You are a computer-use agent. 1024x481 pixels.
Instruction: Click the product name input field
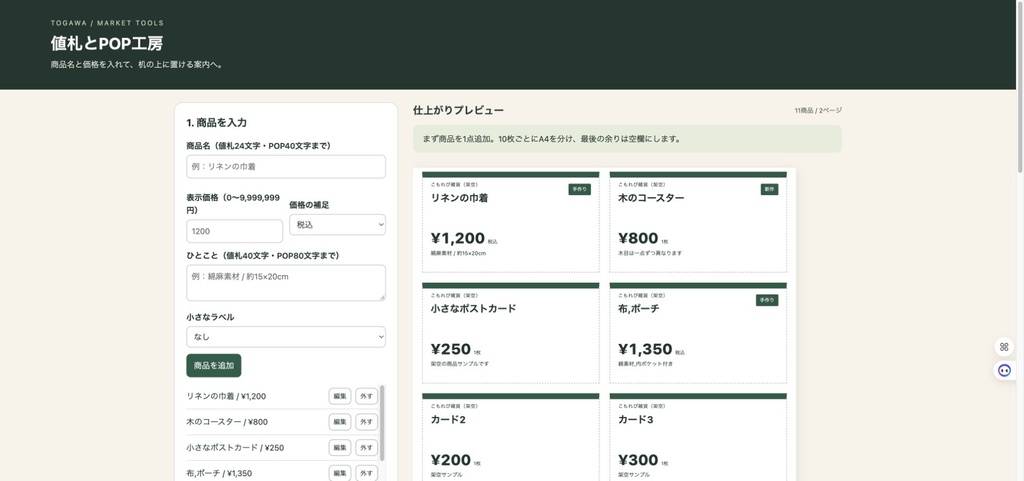(x=285, y=166)
